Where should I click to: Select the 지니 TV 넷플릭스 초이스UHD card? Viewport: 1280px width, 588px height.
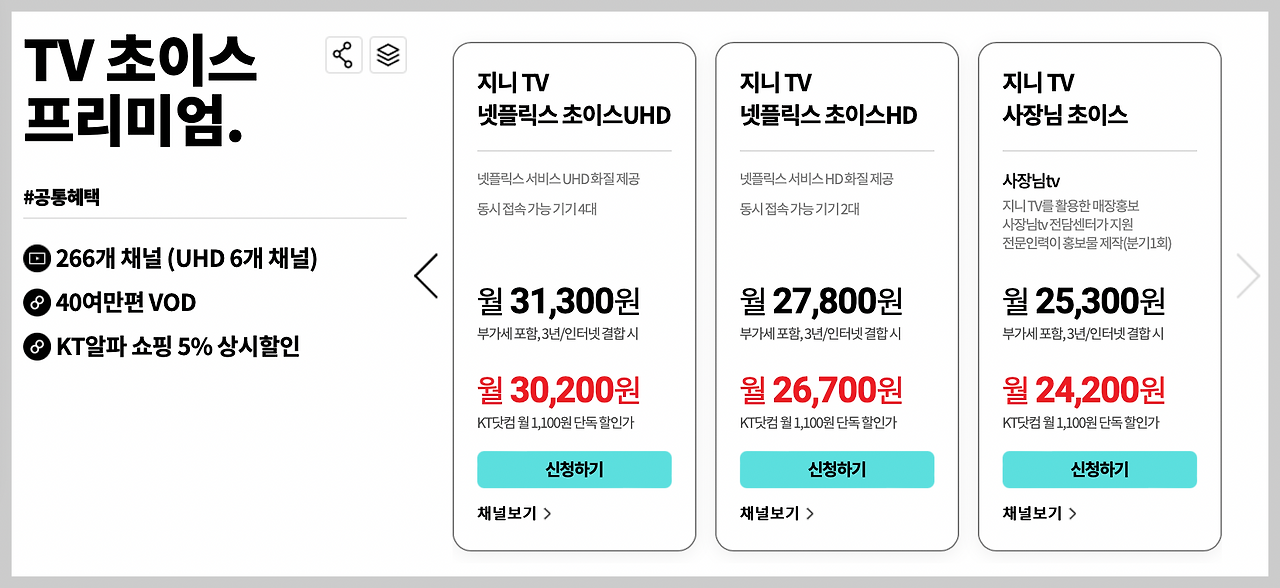click(574, 295)
